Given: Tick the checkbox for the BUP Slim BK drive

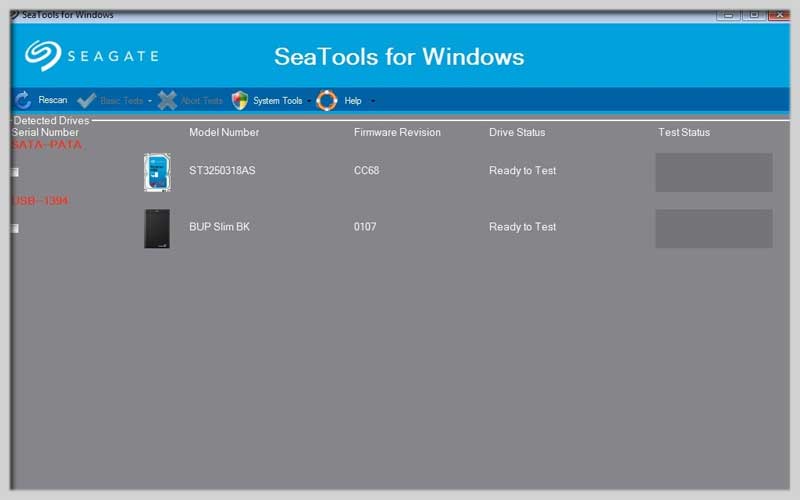Looking at the screenshot, I should (15, 228).
